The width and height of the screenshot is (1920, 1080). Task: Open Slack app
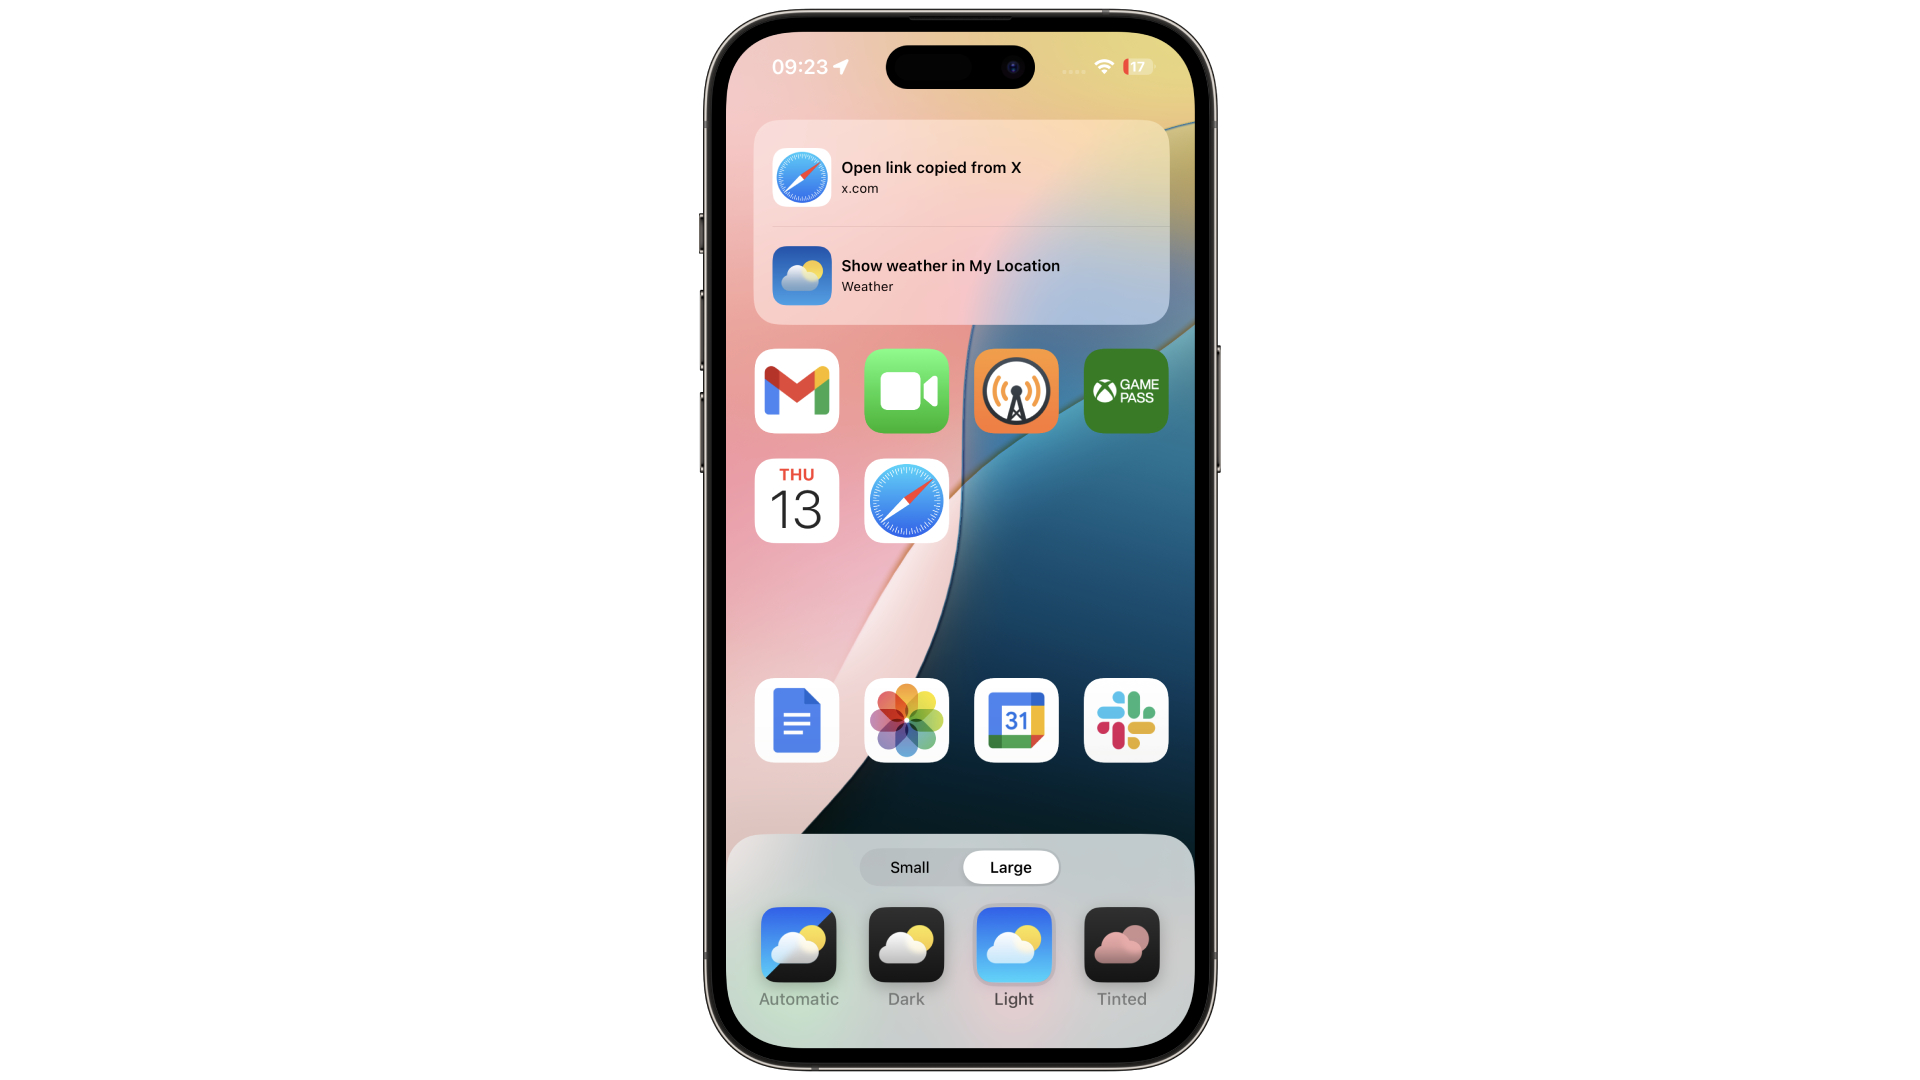(1125, 719)
